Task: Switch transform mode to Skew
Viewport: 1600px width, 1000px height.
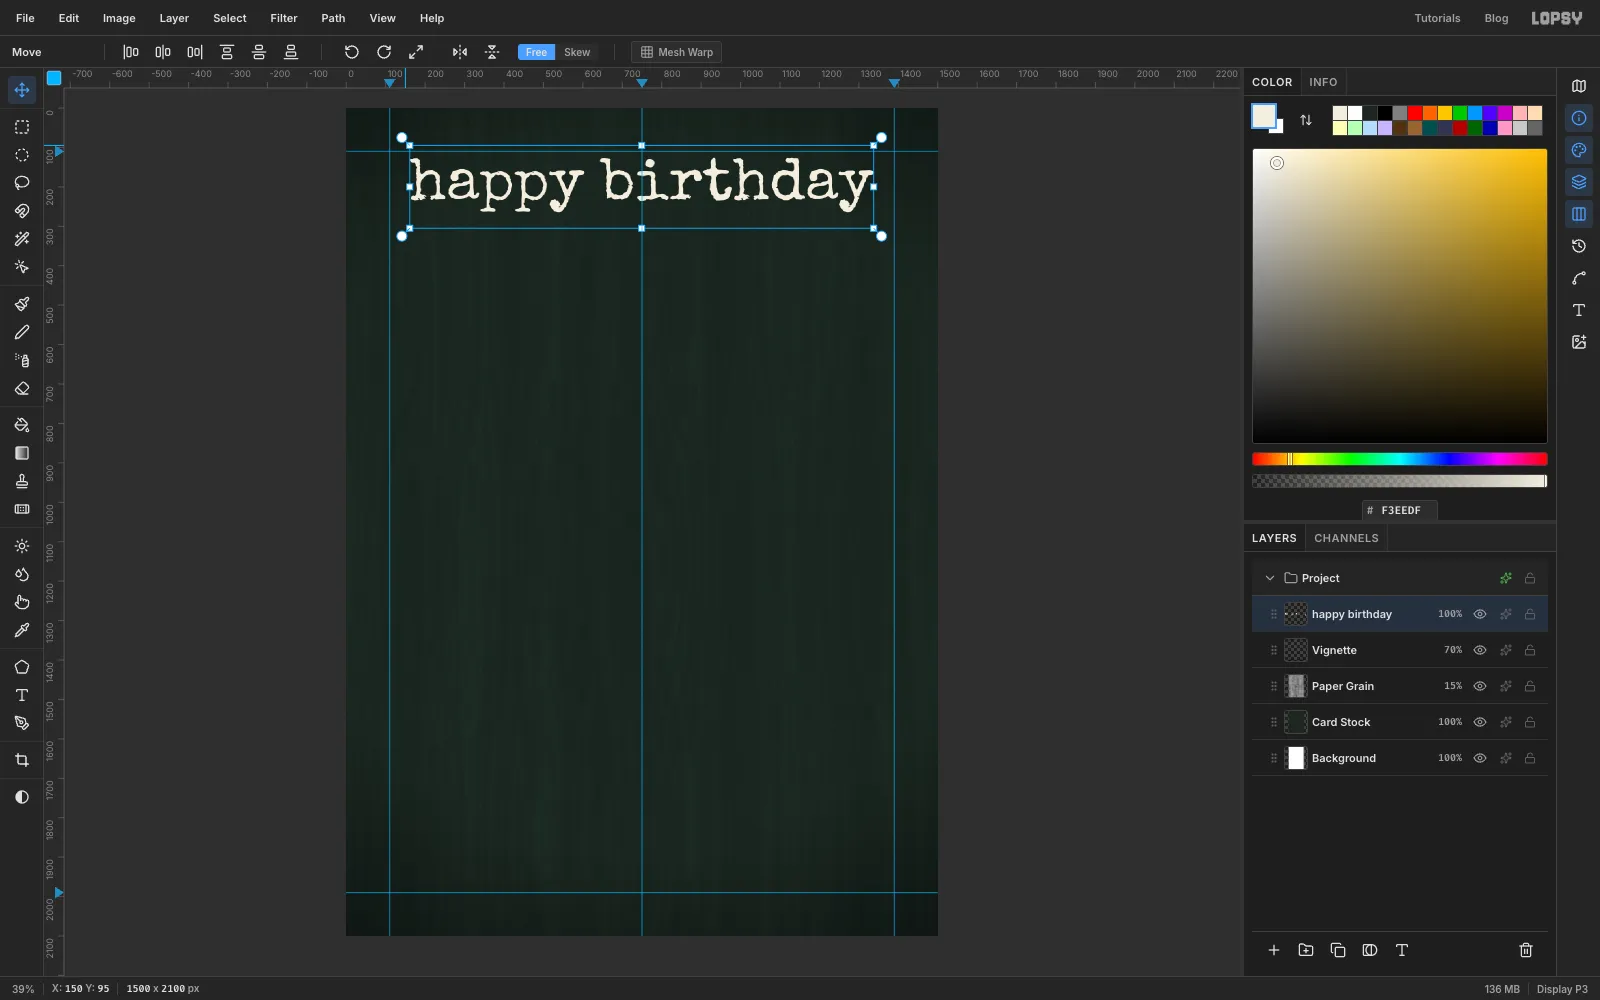Action: 577,52
